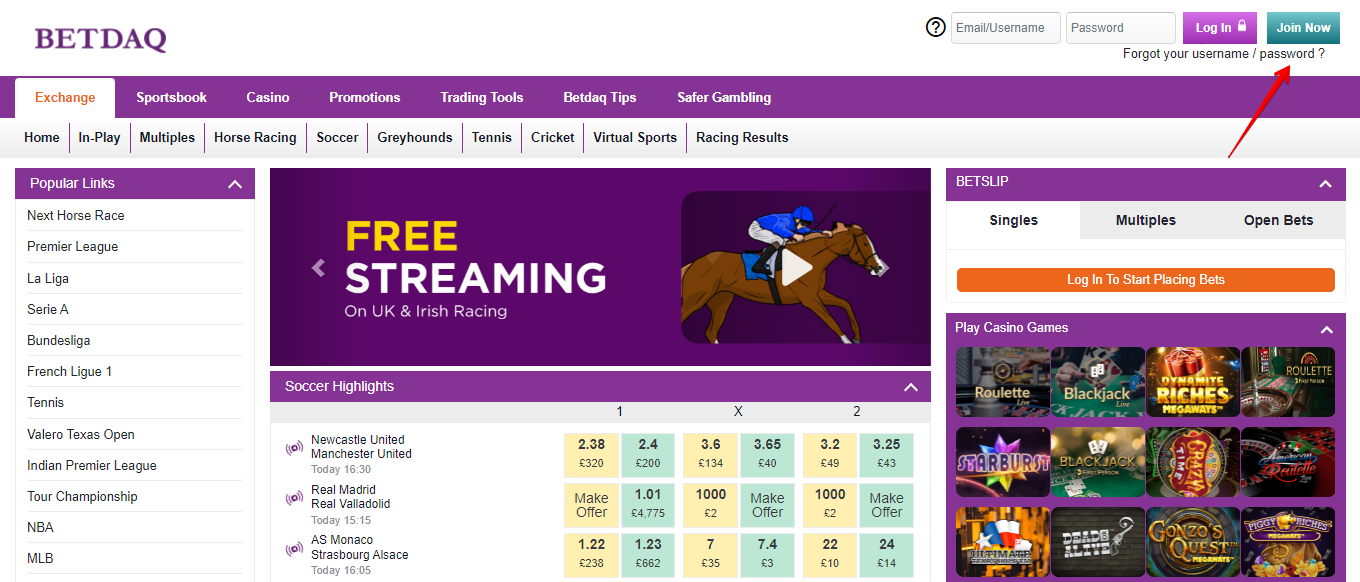Switch to the Sportsbook tab
Image resolution: width=1360 pixels, height=582 pixels.
tap(172, 97)
